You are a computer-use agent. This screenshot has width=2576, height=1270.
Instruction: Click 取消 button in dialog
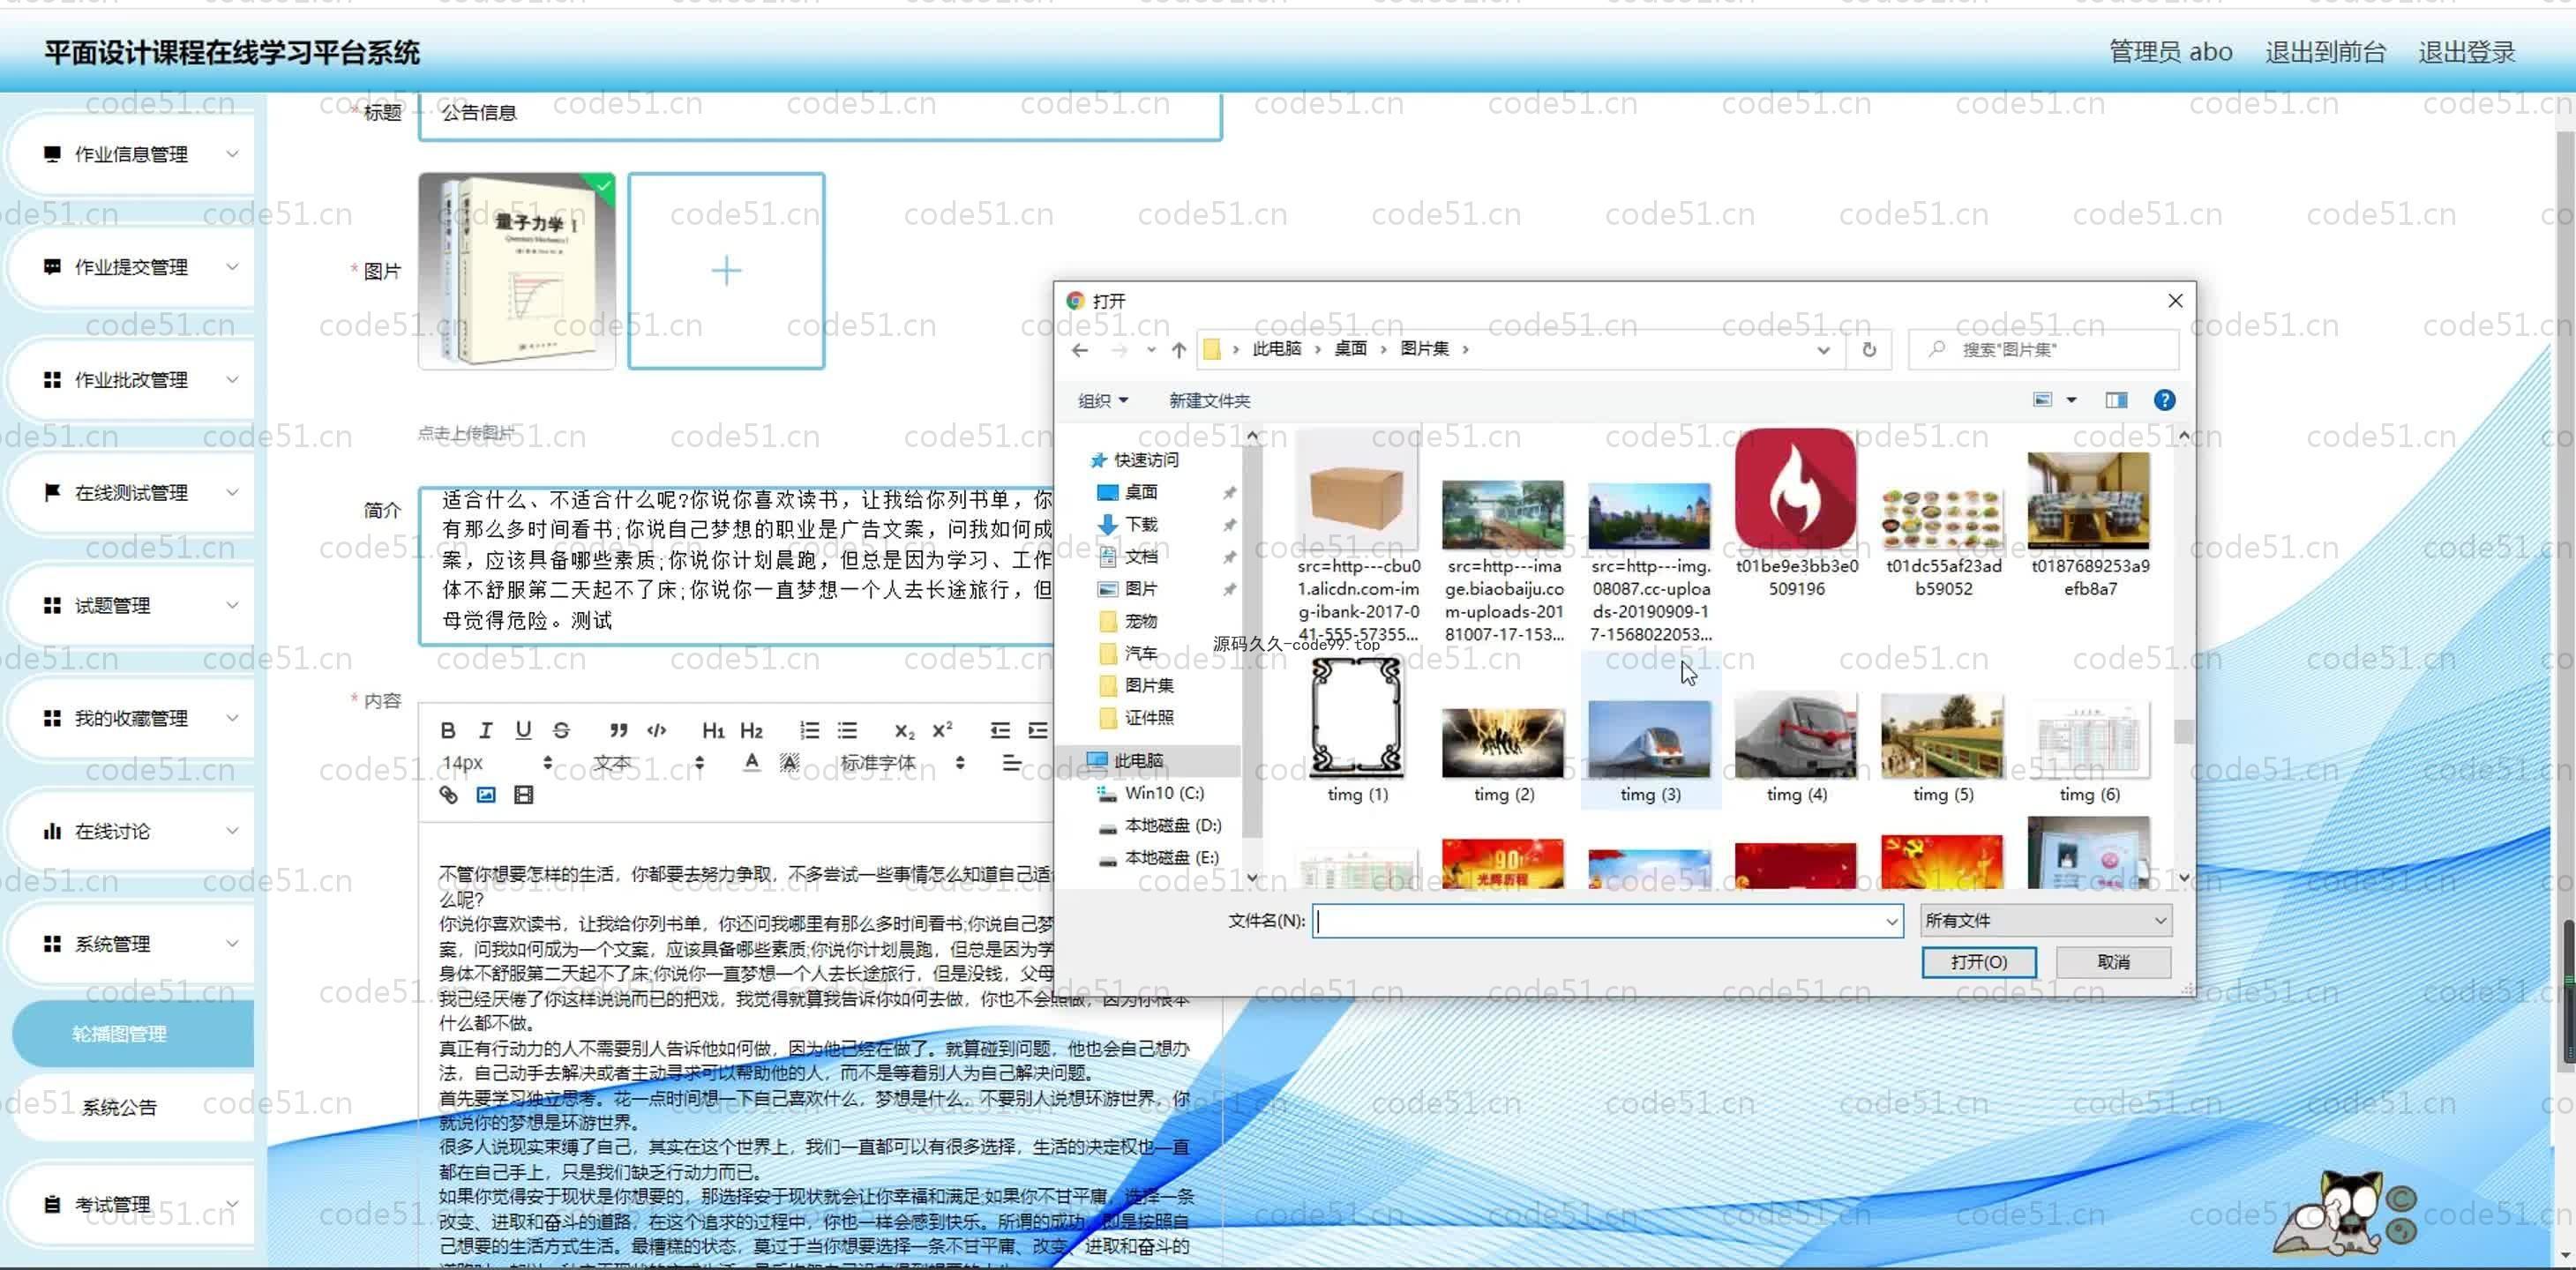click(x=2113, y=962)
